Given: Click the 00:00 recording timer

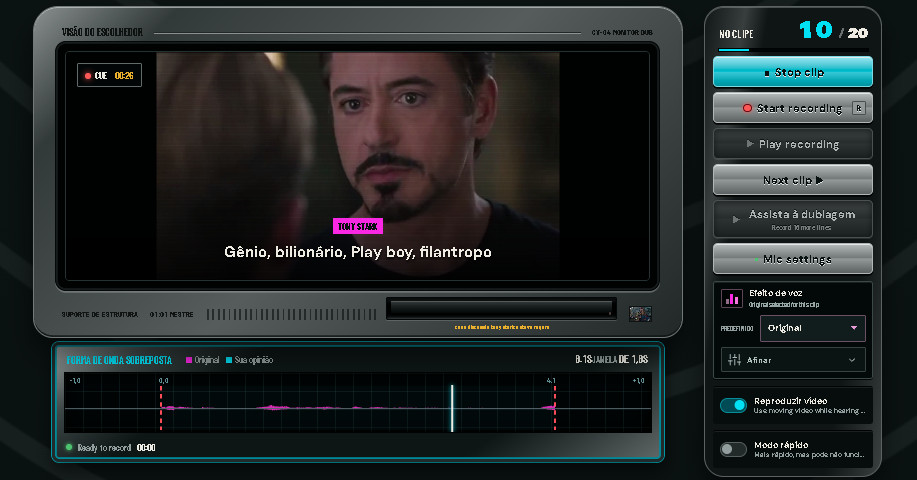Looking at the screenshot, I should [x=146, y=448].
